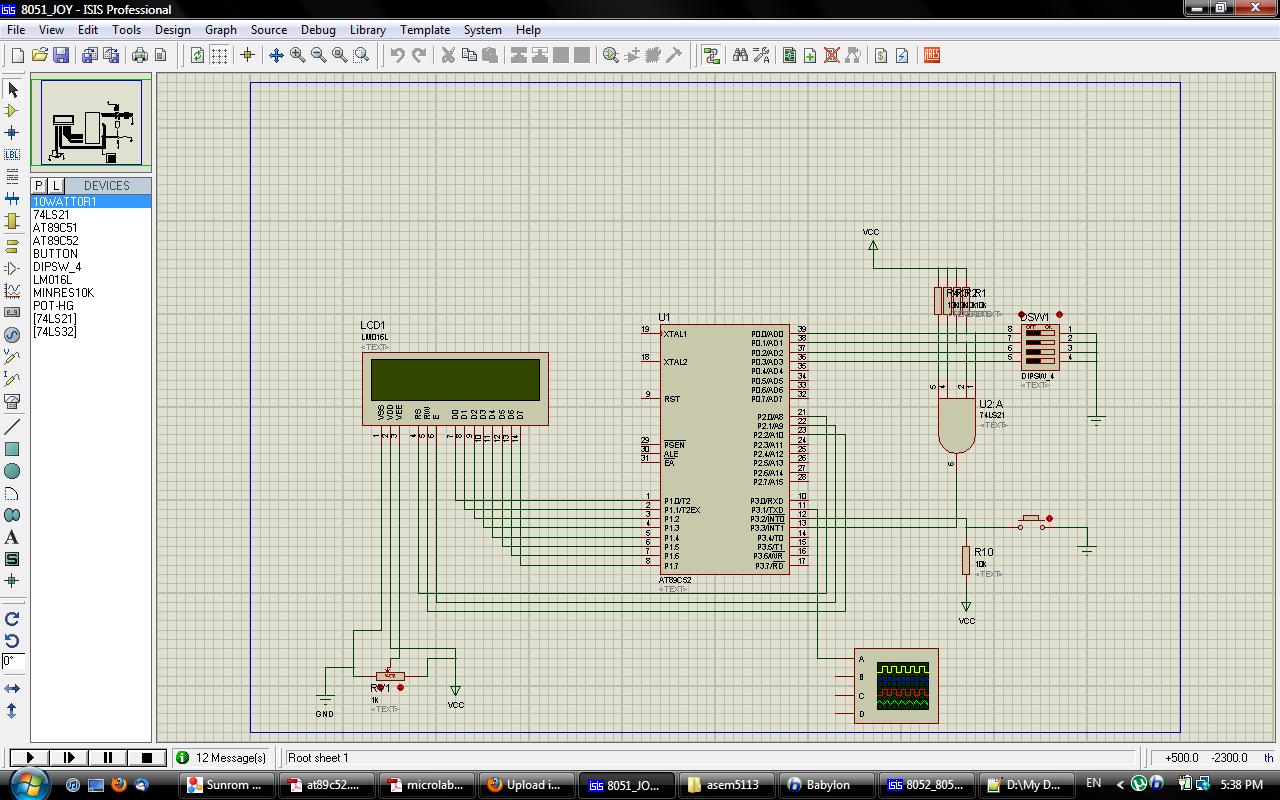Open the Debug menu
The image size is (1280, 800).
tap(318, 30)
